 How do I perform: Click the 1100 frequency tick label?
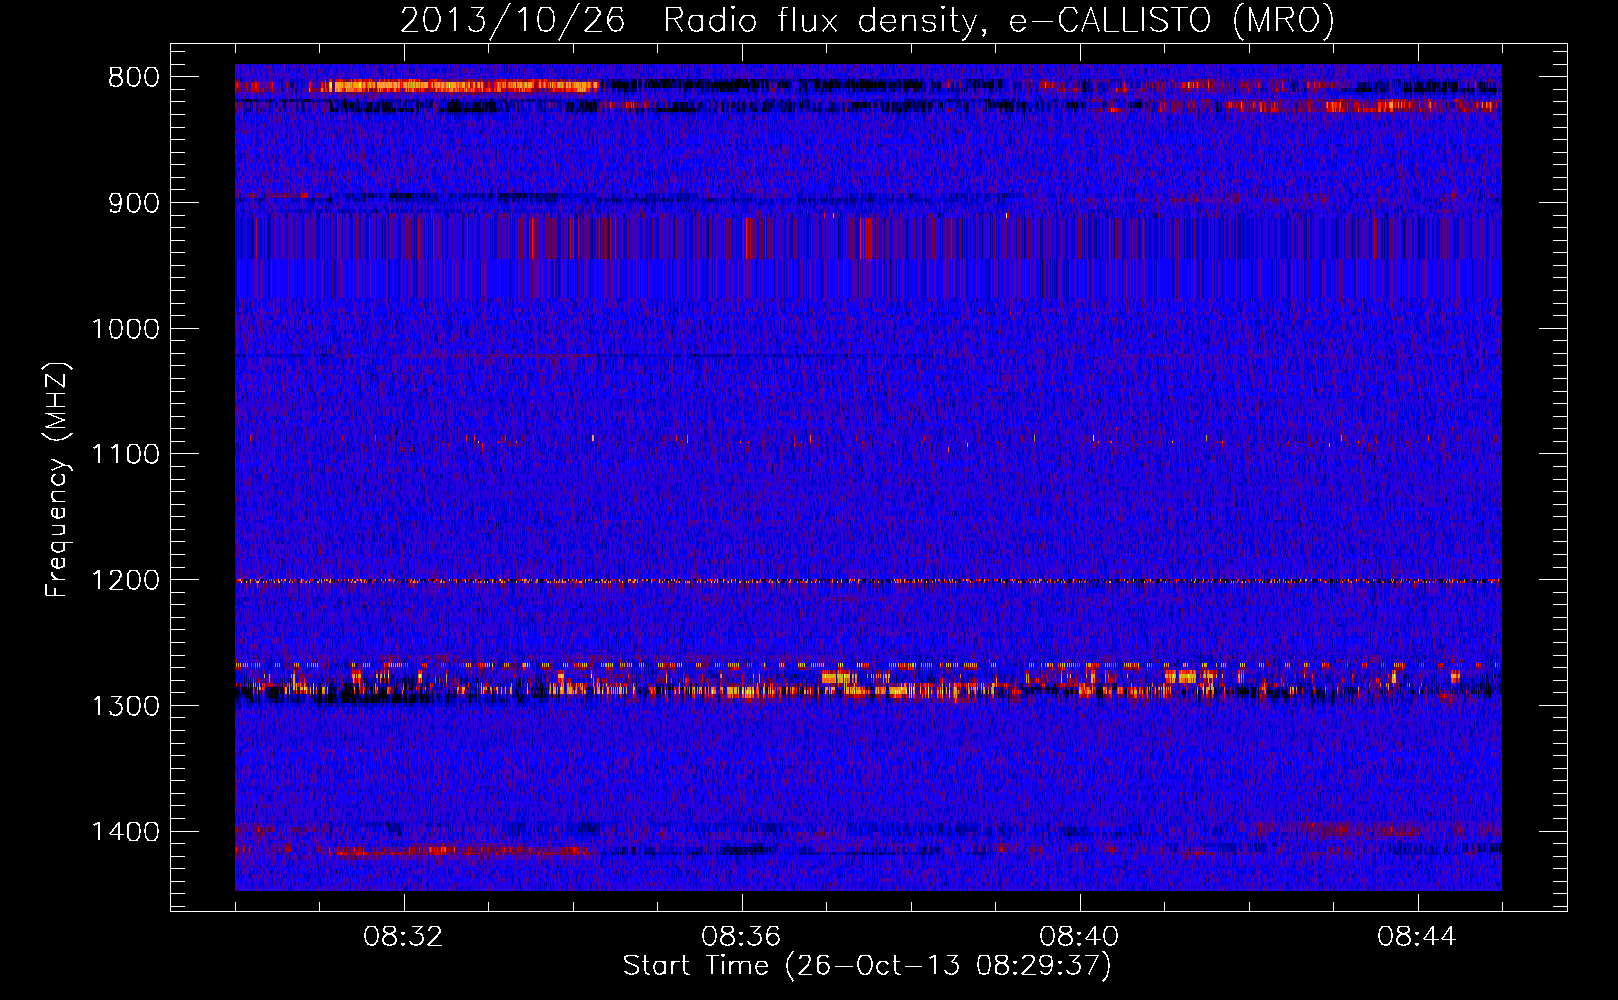coord(125,455)
